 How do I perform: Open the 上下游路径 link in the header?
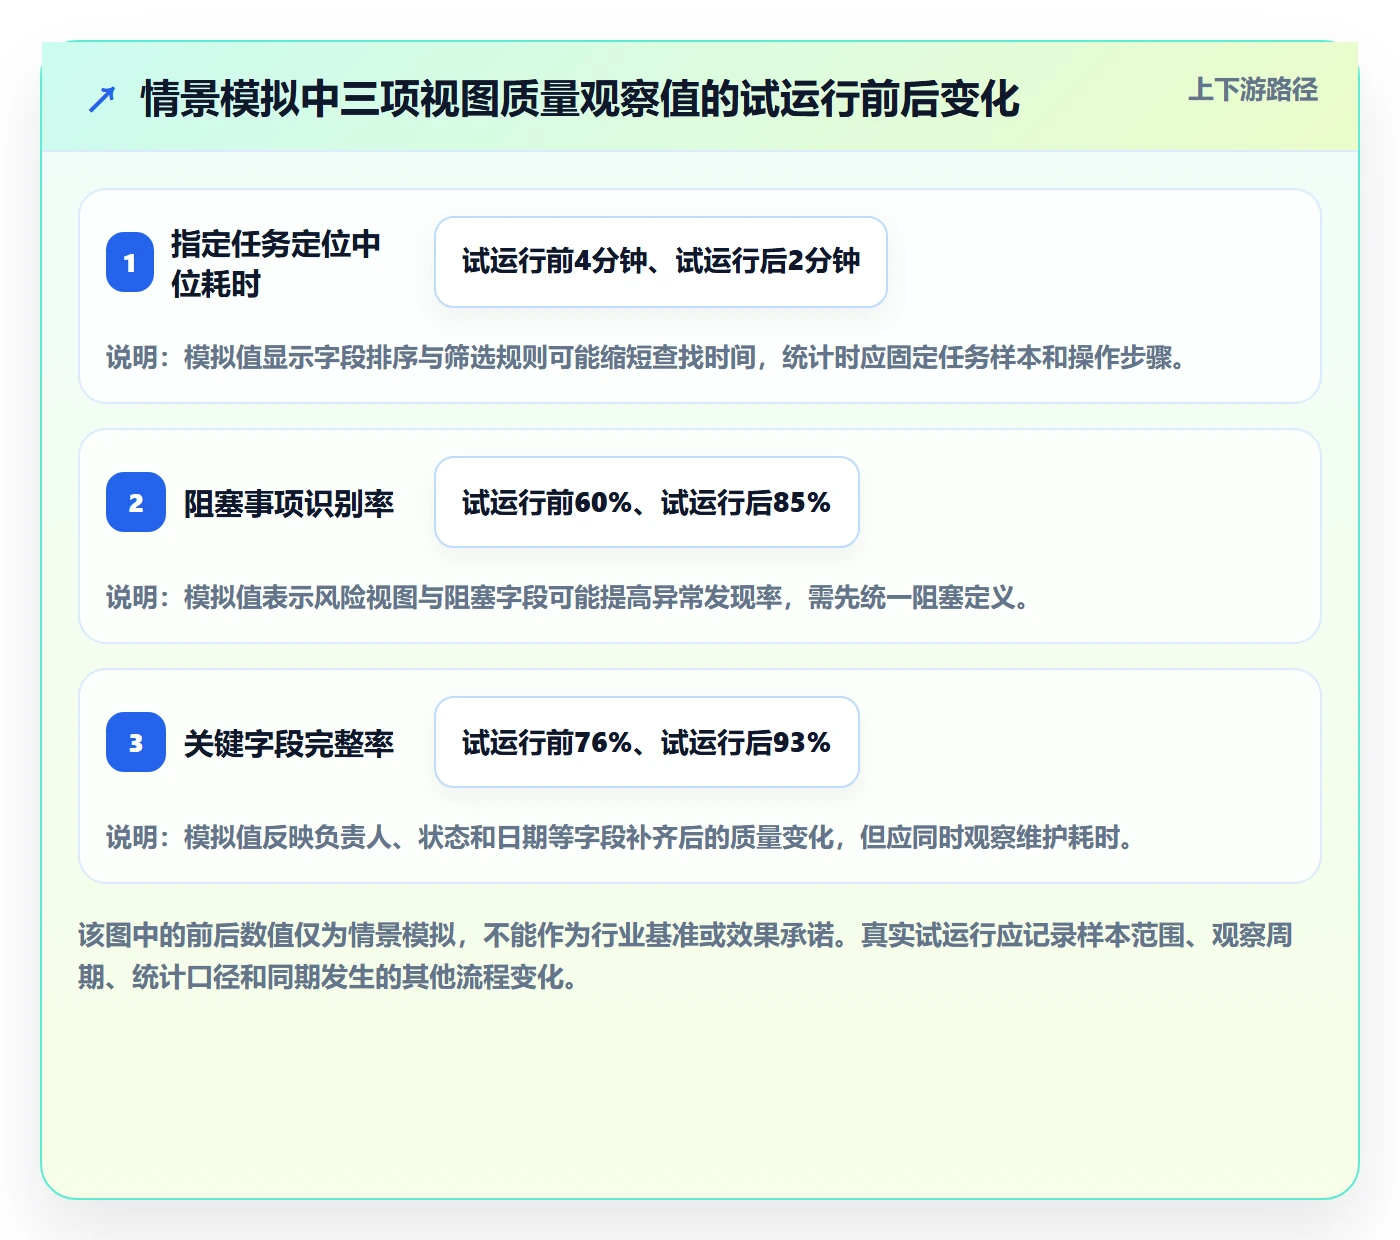tap(1253, 90)
